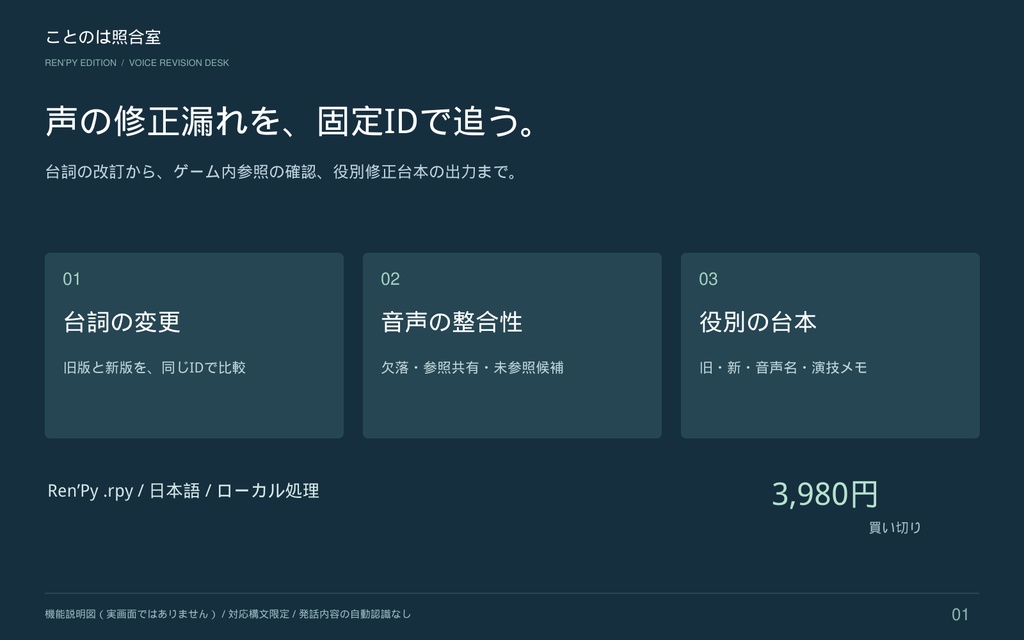Click the ことのは照合室 title text
This screenshot has height=640, width=1024.
click(x=103, y=37)
